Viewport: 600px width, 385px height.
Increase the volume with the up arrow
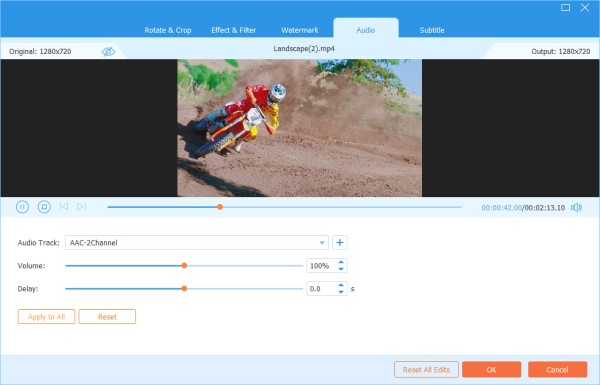(341, 263)
